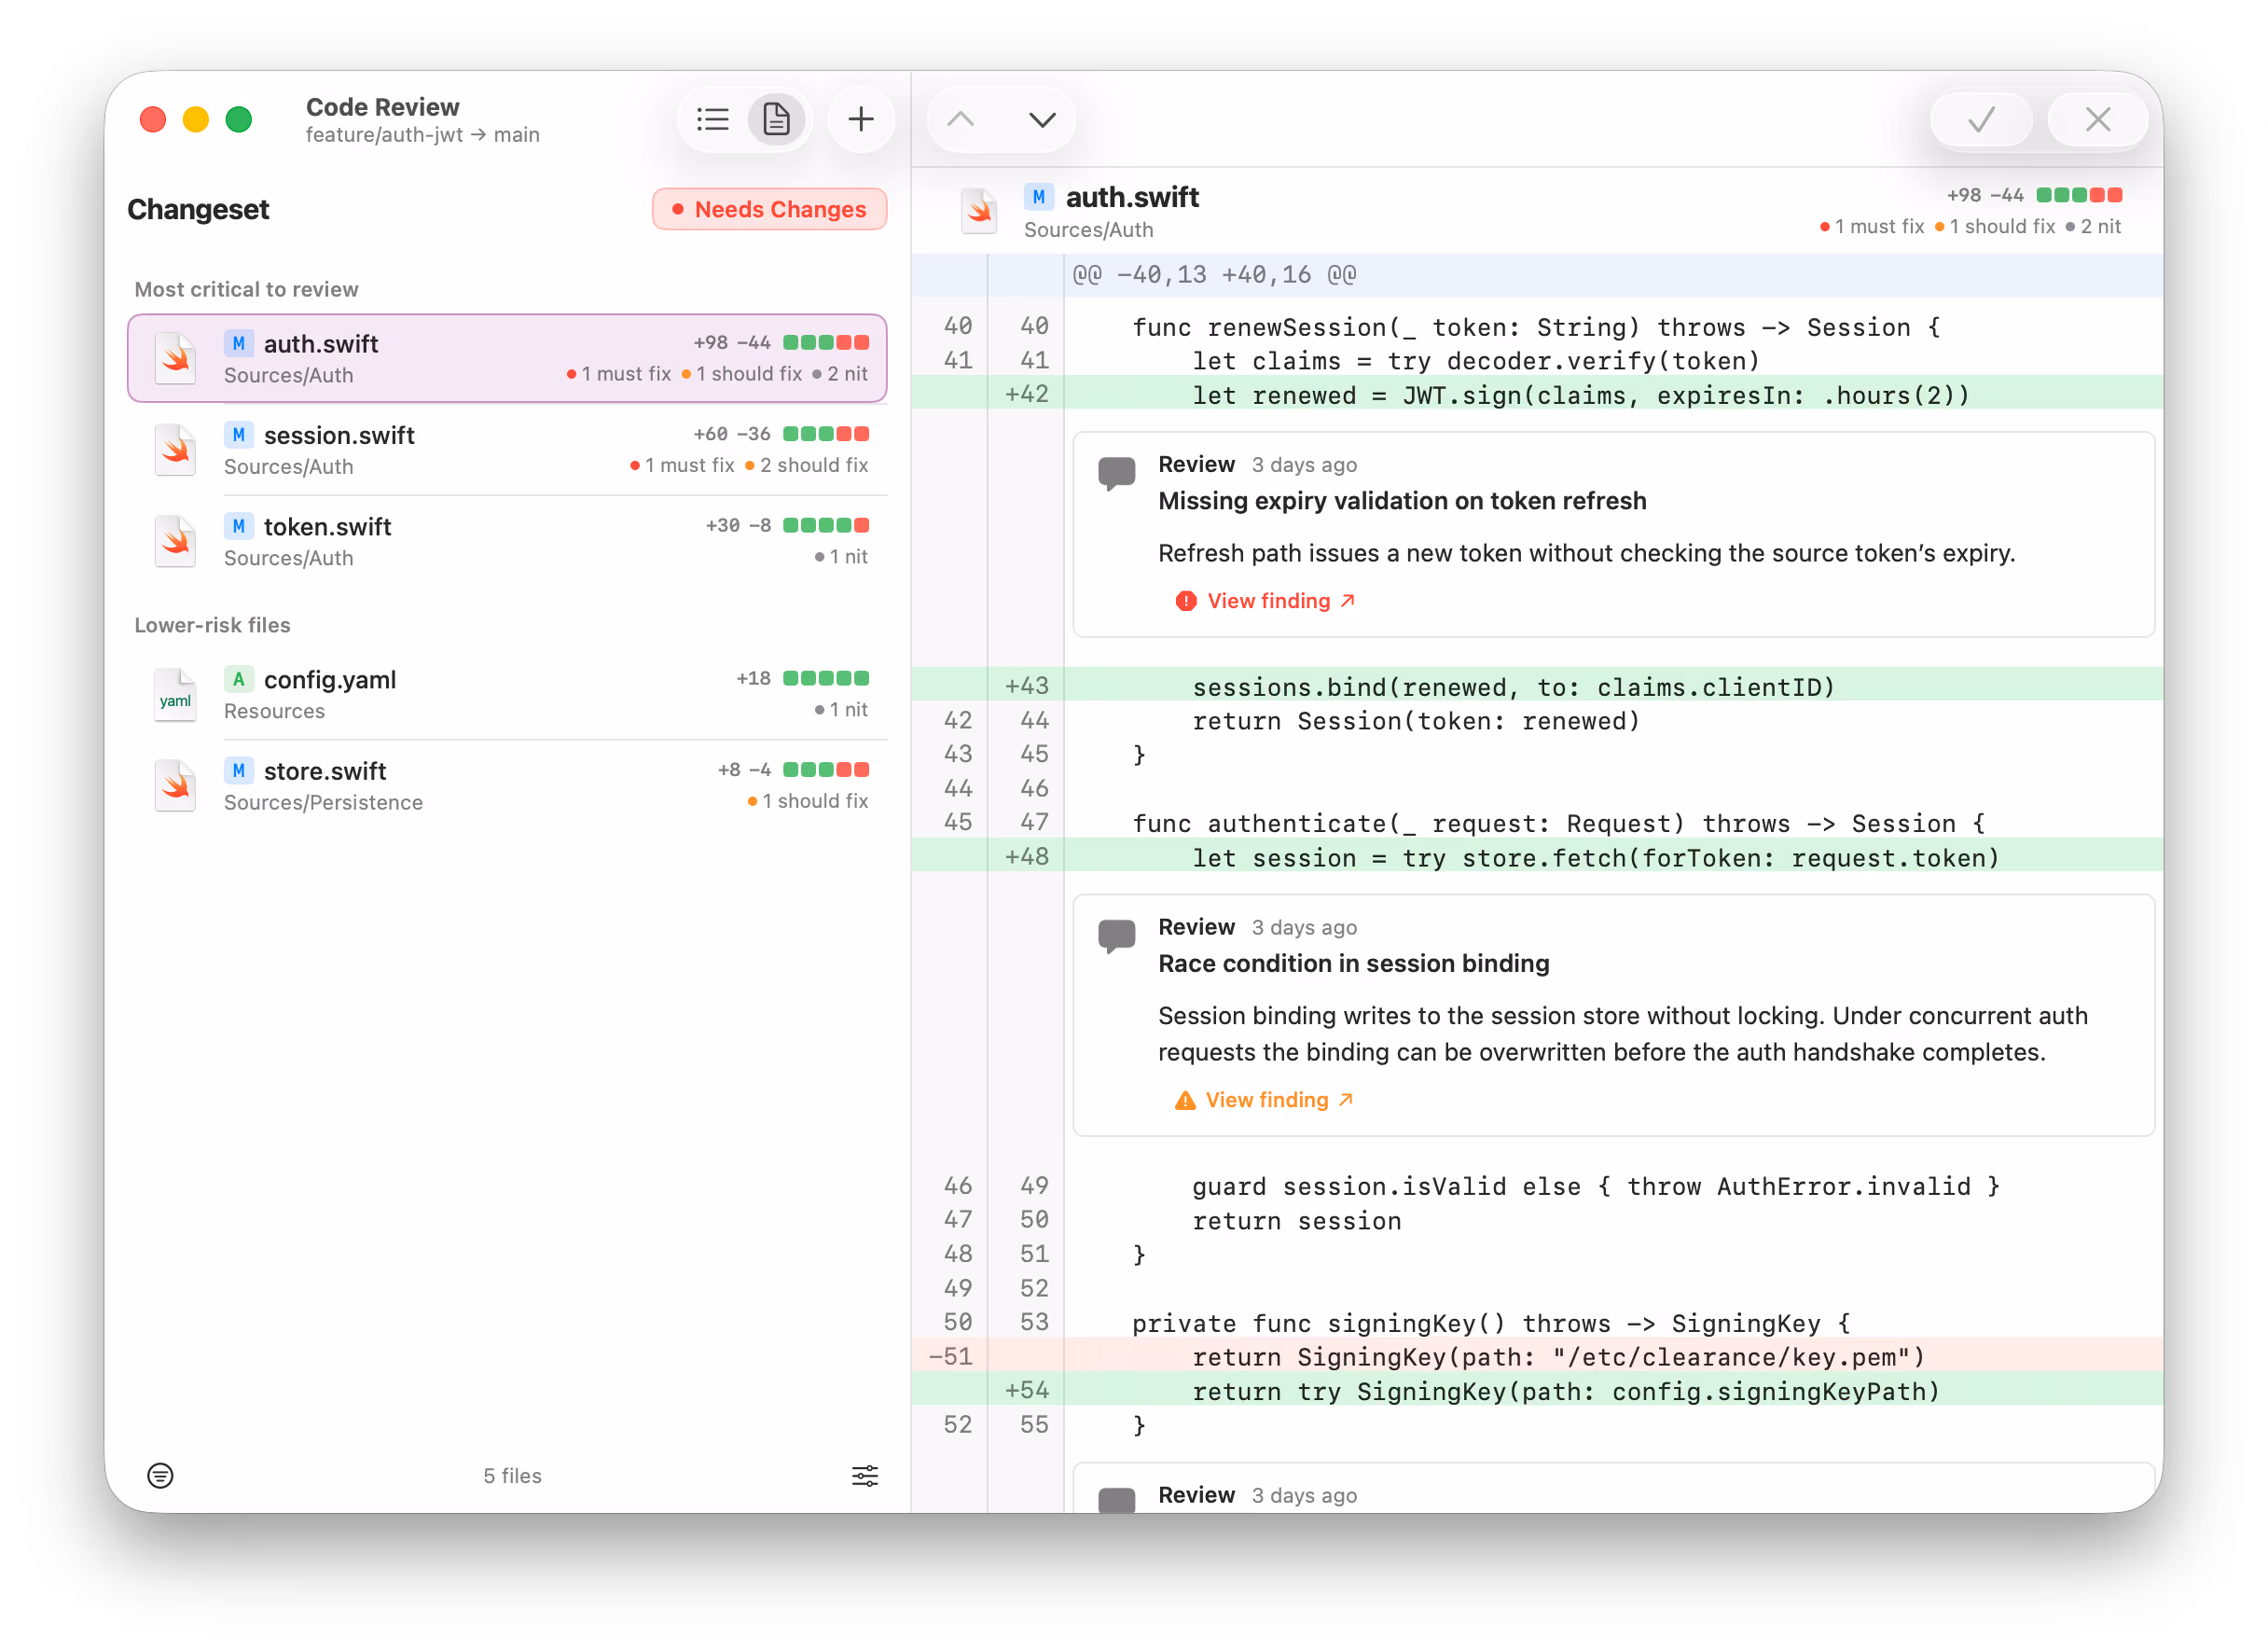The width and height of the screenshot is (2268, 1651).
Task: Click '5 files' count in sidebar footer
Action: 512,1475
